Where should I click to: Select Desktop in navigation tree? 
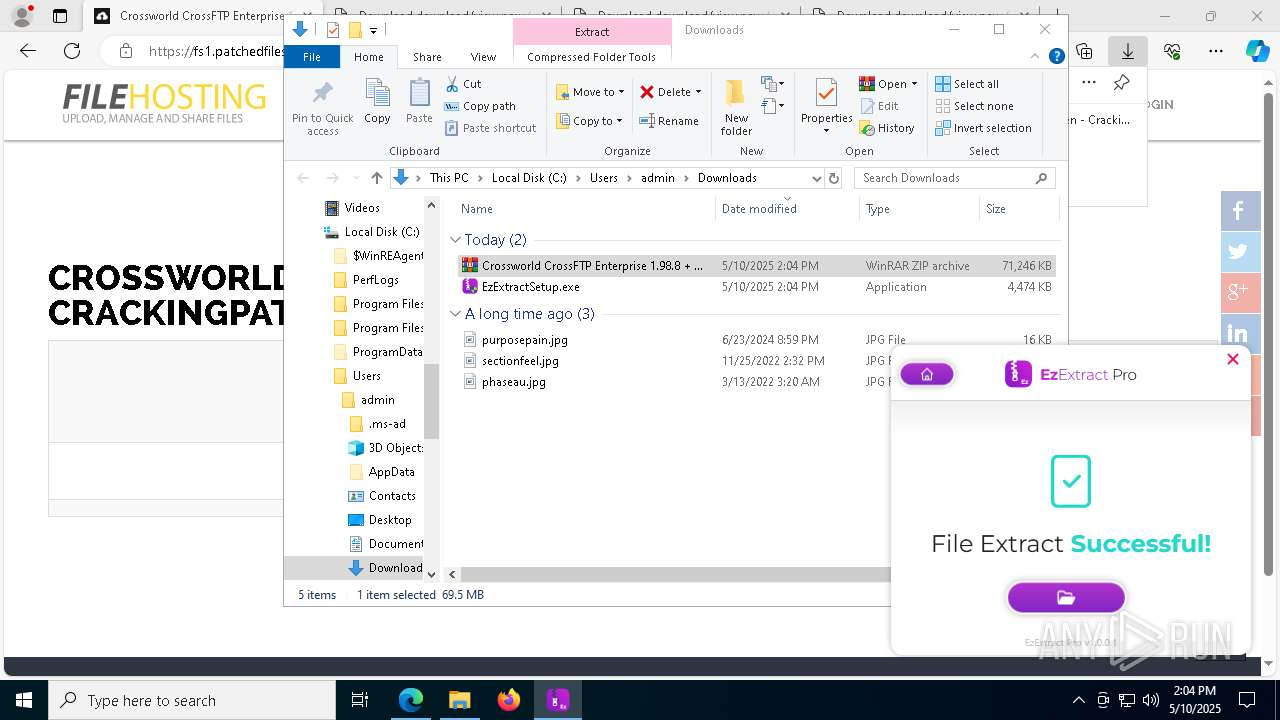(x=390, y=520)
